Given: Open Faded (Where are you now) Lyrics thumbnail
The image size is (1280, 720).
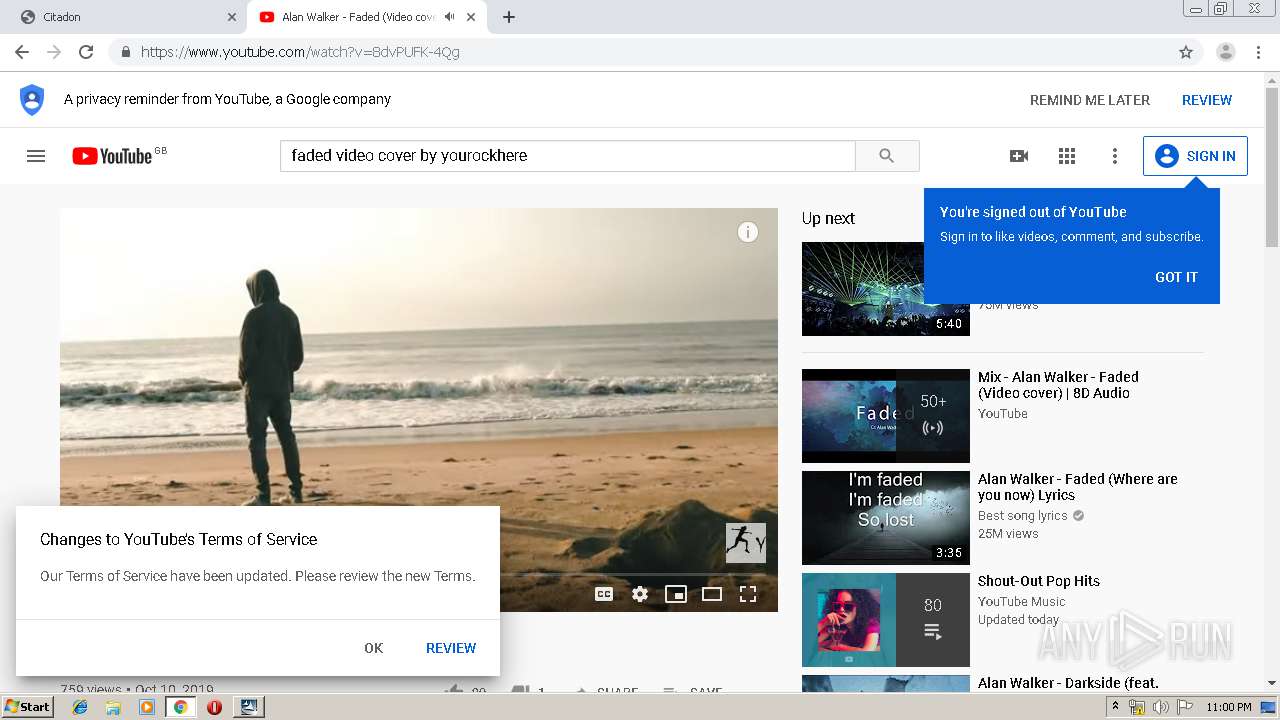Looking at the screenshot, I should [x=886, y=518].
